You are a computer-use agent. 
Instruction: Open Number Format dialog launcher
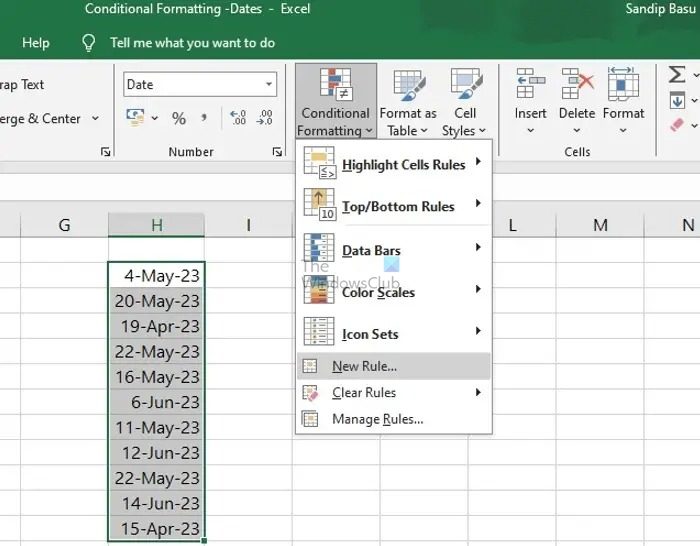(x=277, y=152)
